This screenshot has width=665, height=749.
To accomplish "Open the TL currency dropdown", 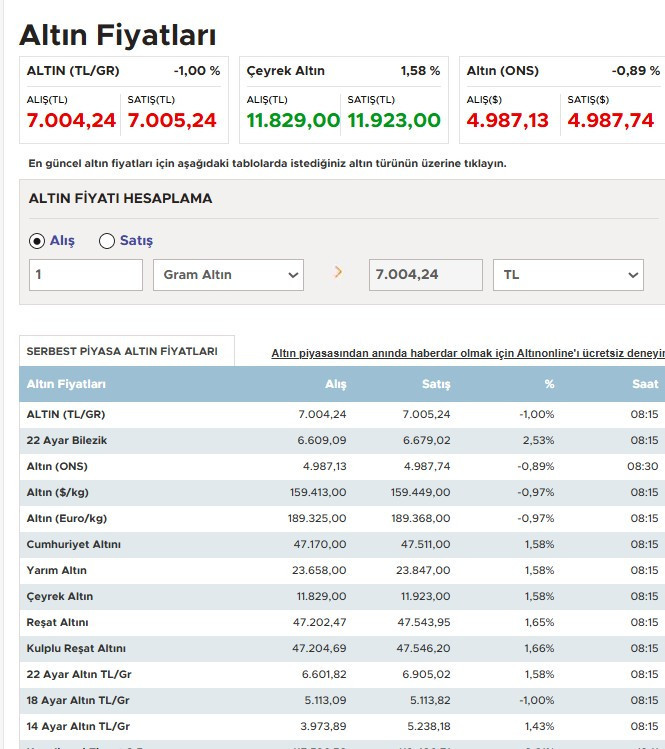I will point(568,275).
